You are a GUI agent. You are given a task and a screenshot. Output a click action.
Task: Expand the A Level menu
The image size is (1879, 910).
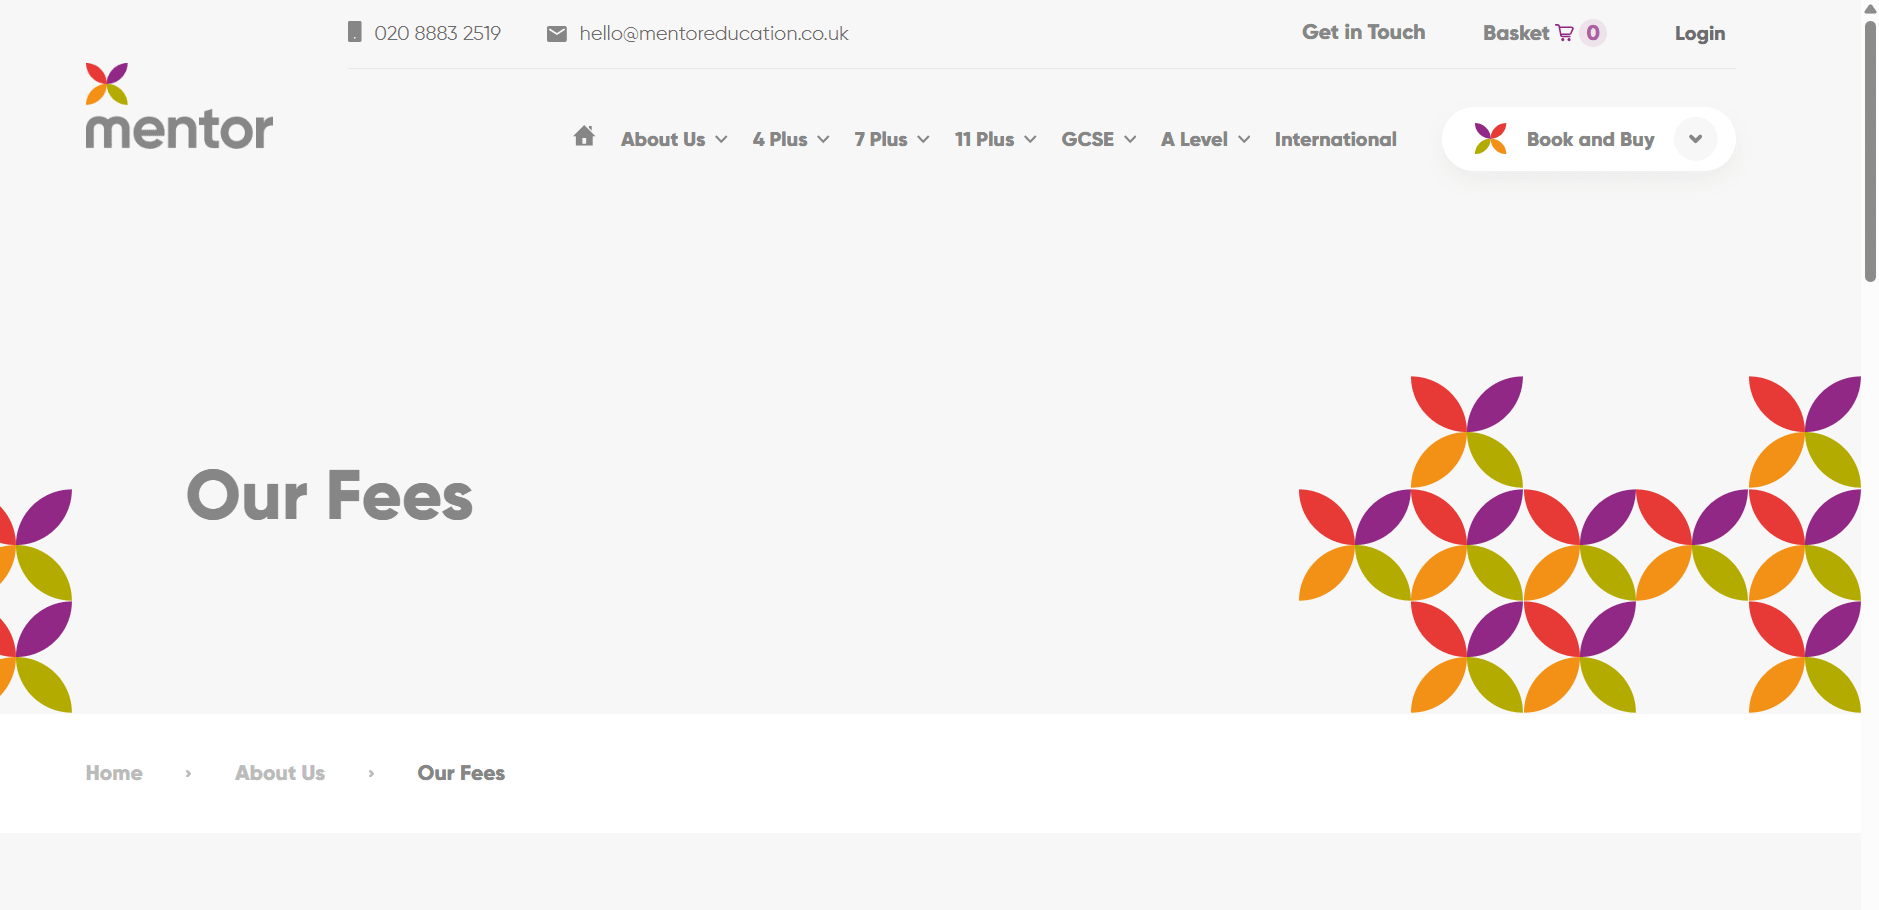tap(1205, 140)
